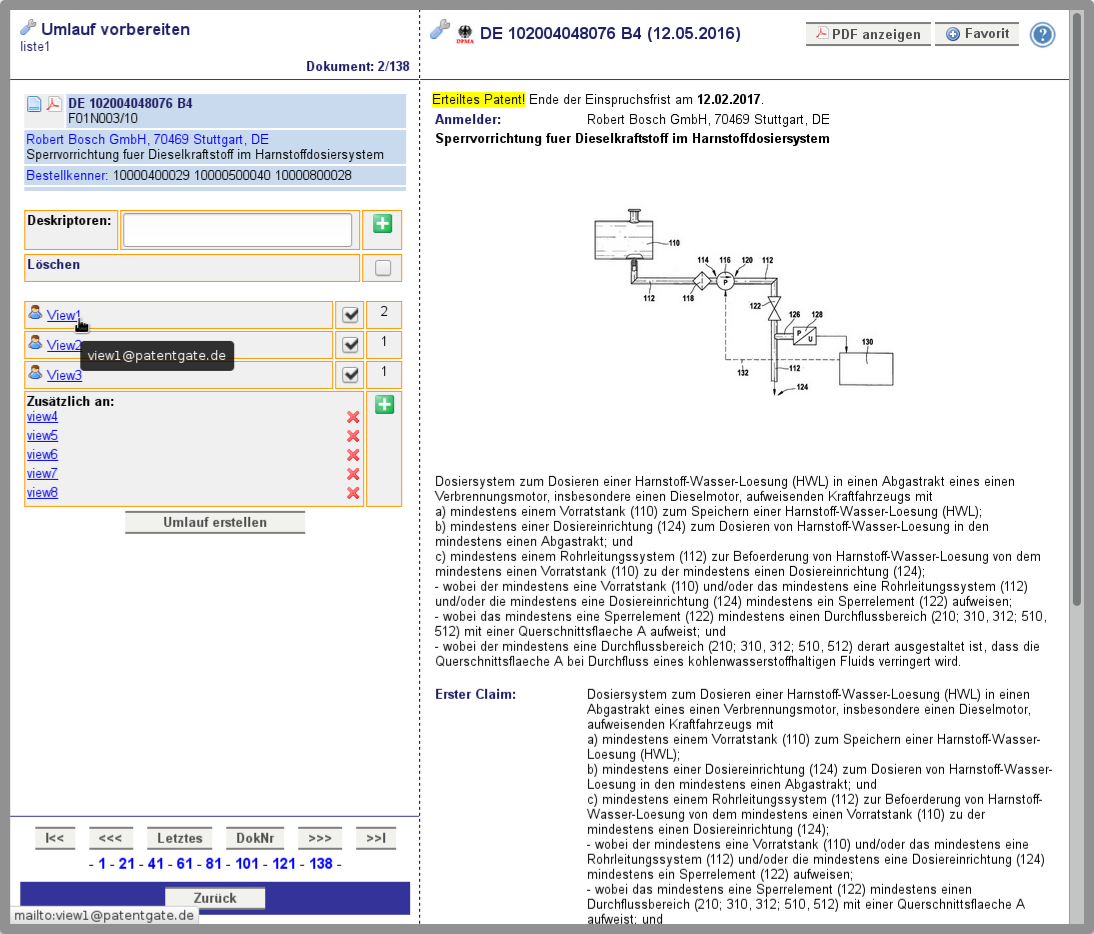Click the IPC class F01N003/10
The width and height of the screenshot is (1094, 934).
103,119
